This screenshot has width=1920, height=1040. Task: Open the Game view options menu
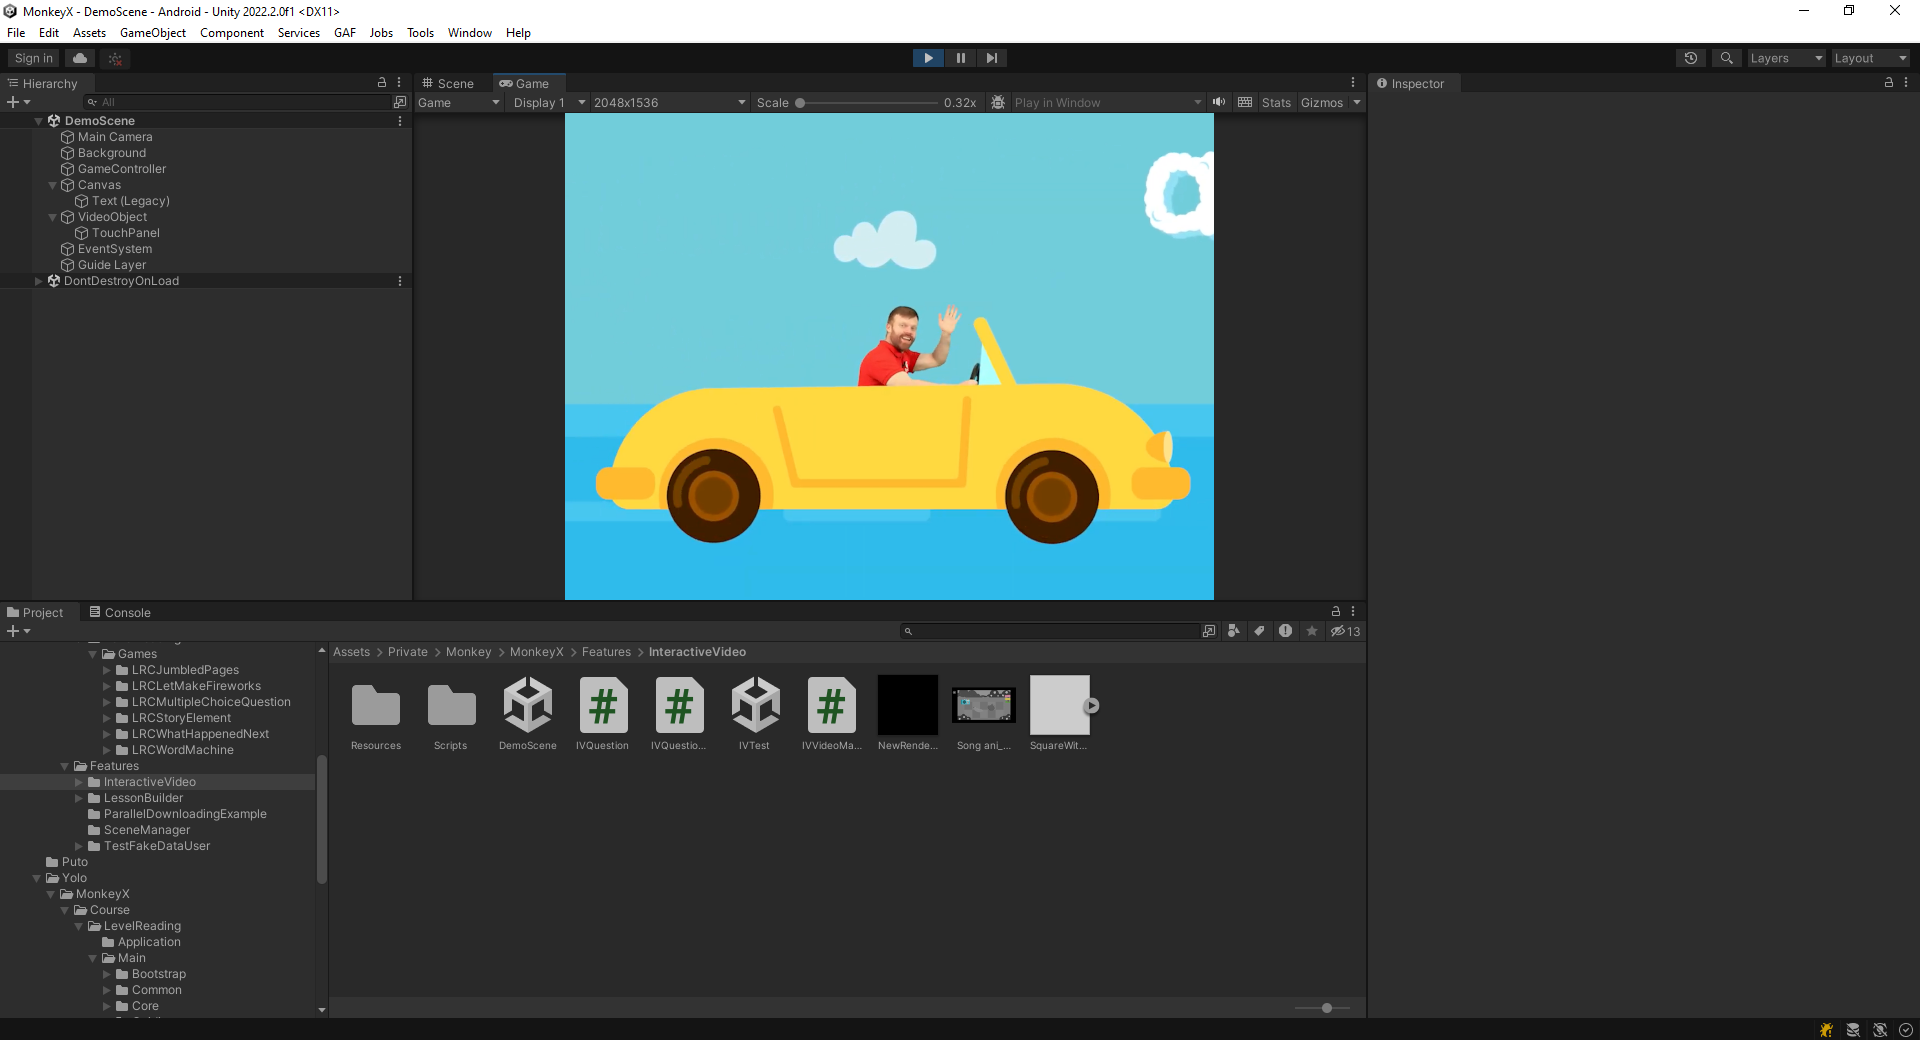[1353, 83]
